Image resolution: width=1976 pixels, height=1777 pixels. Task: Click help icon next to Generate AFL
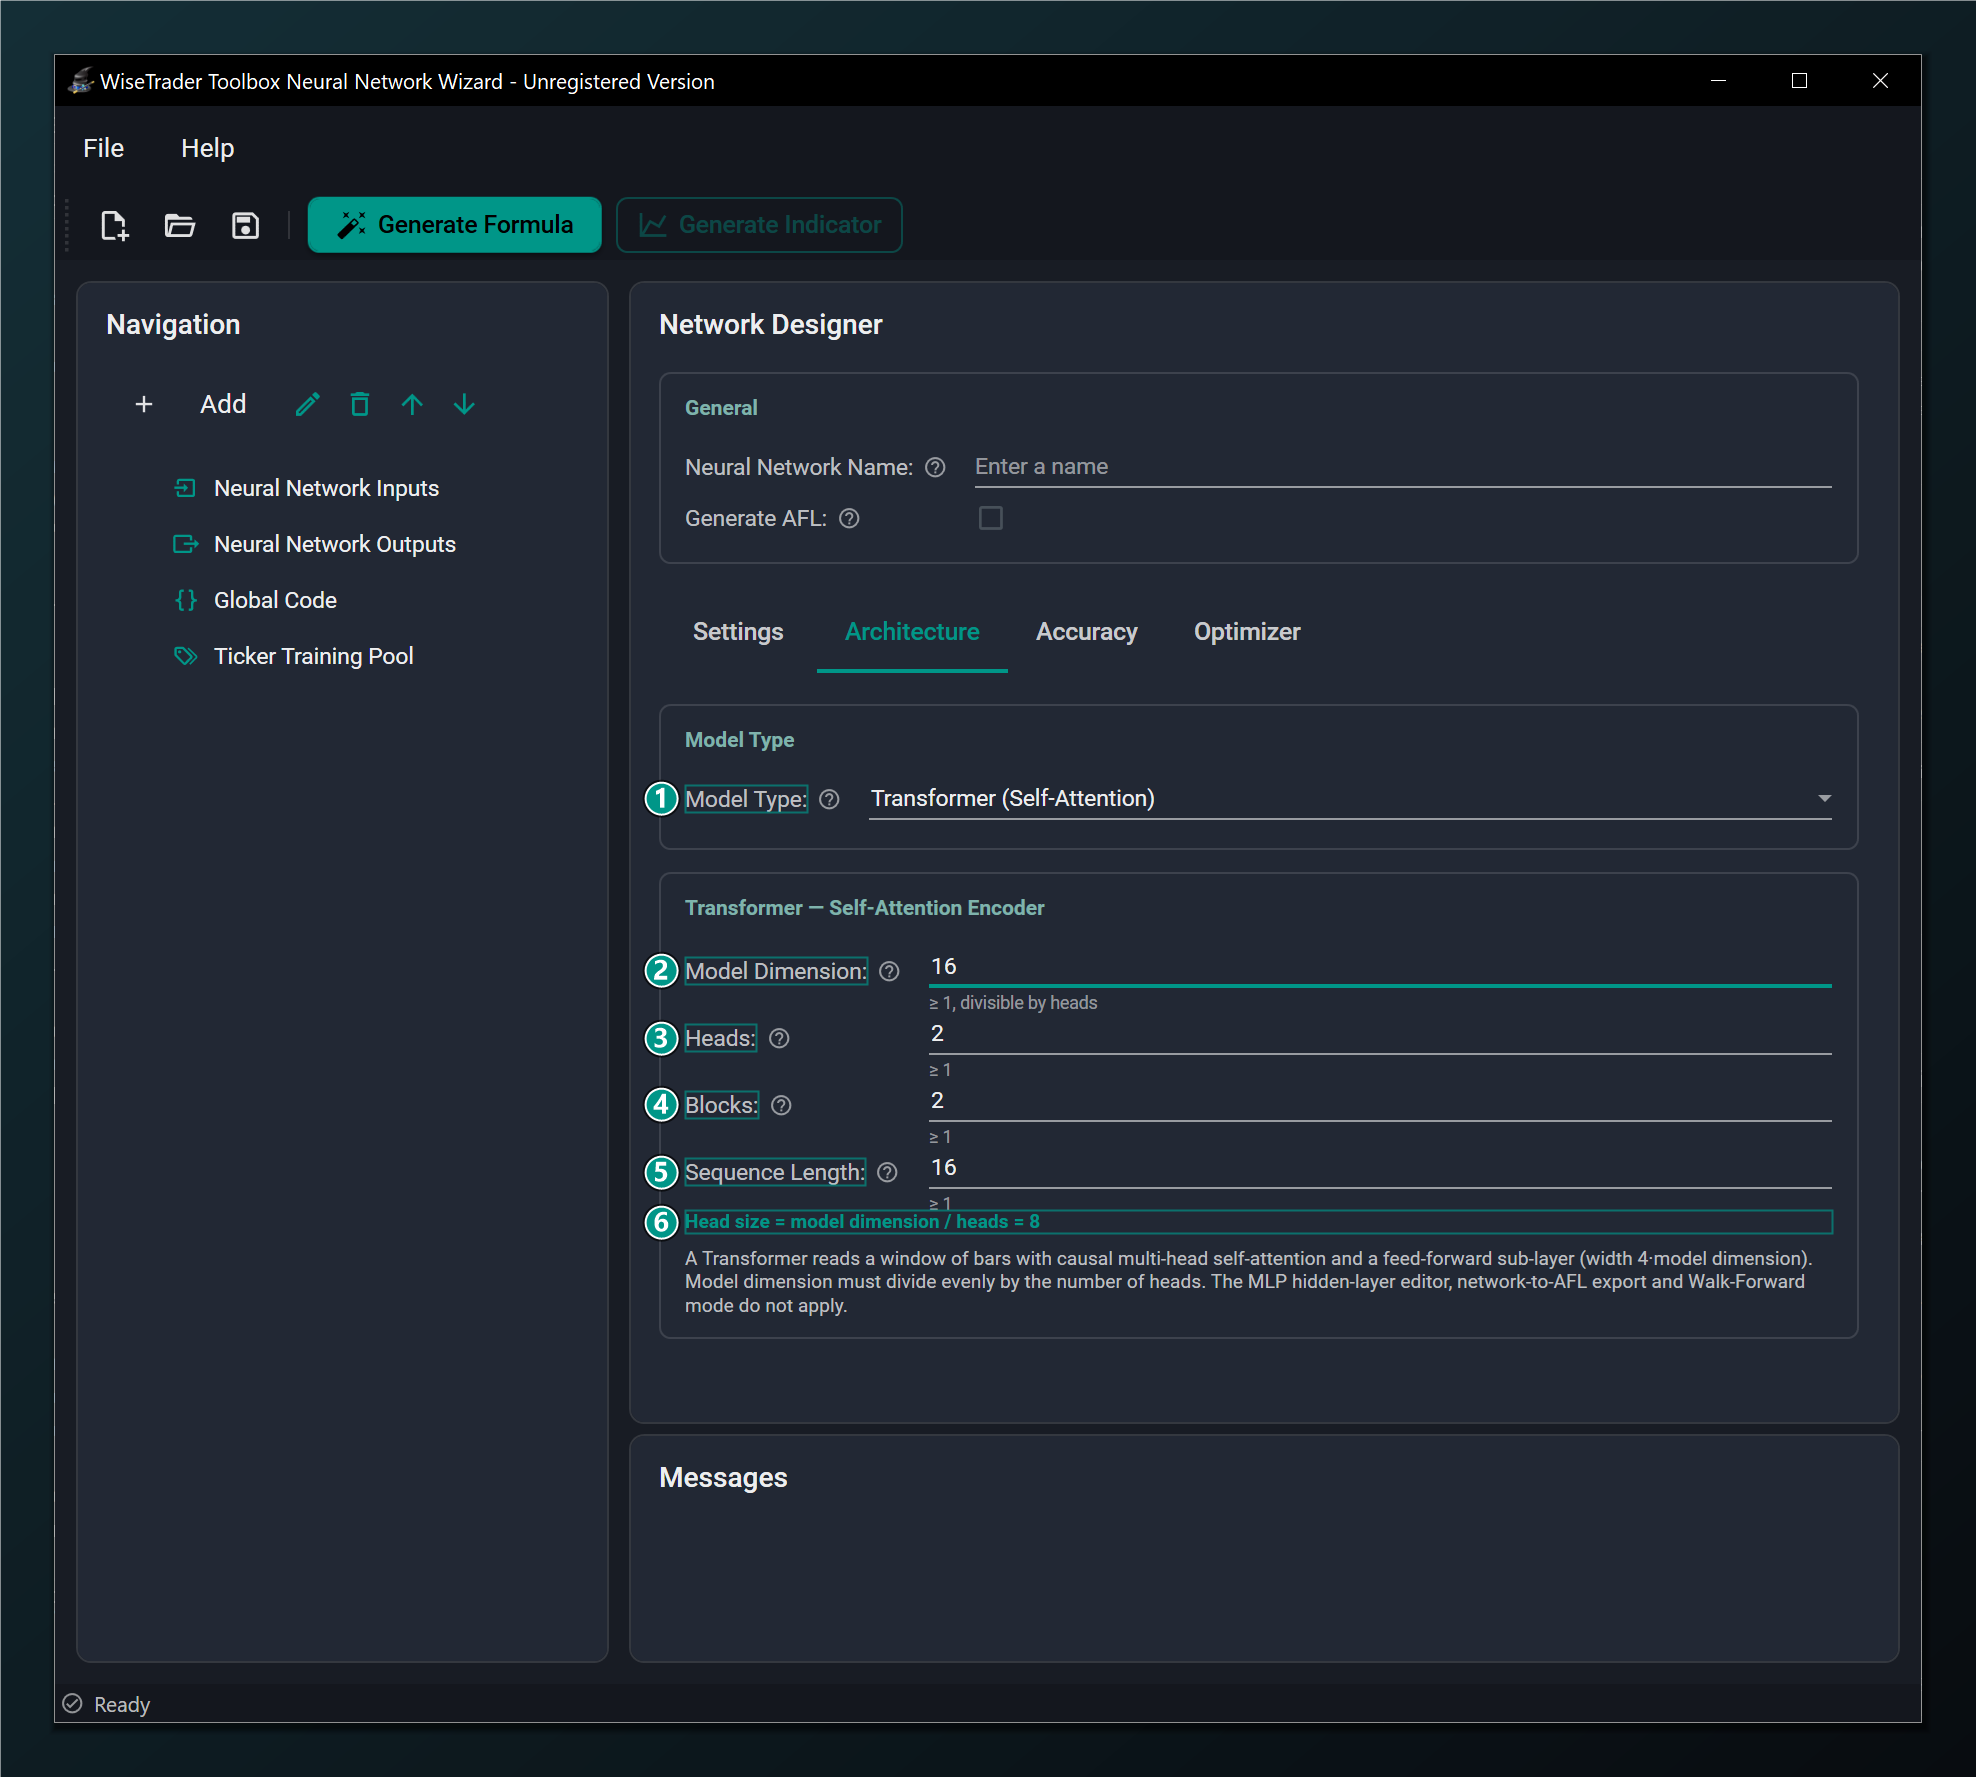pos(849,518)
